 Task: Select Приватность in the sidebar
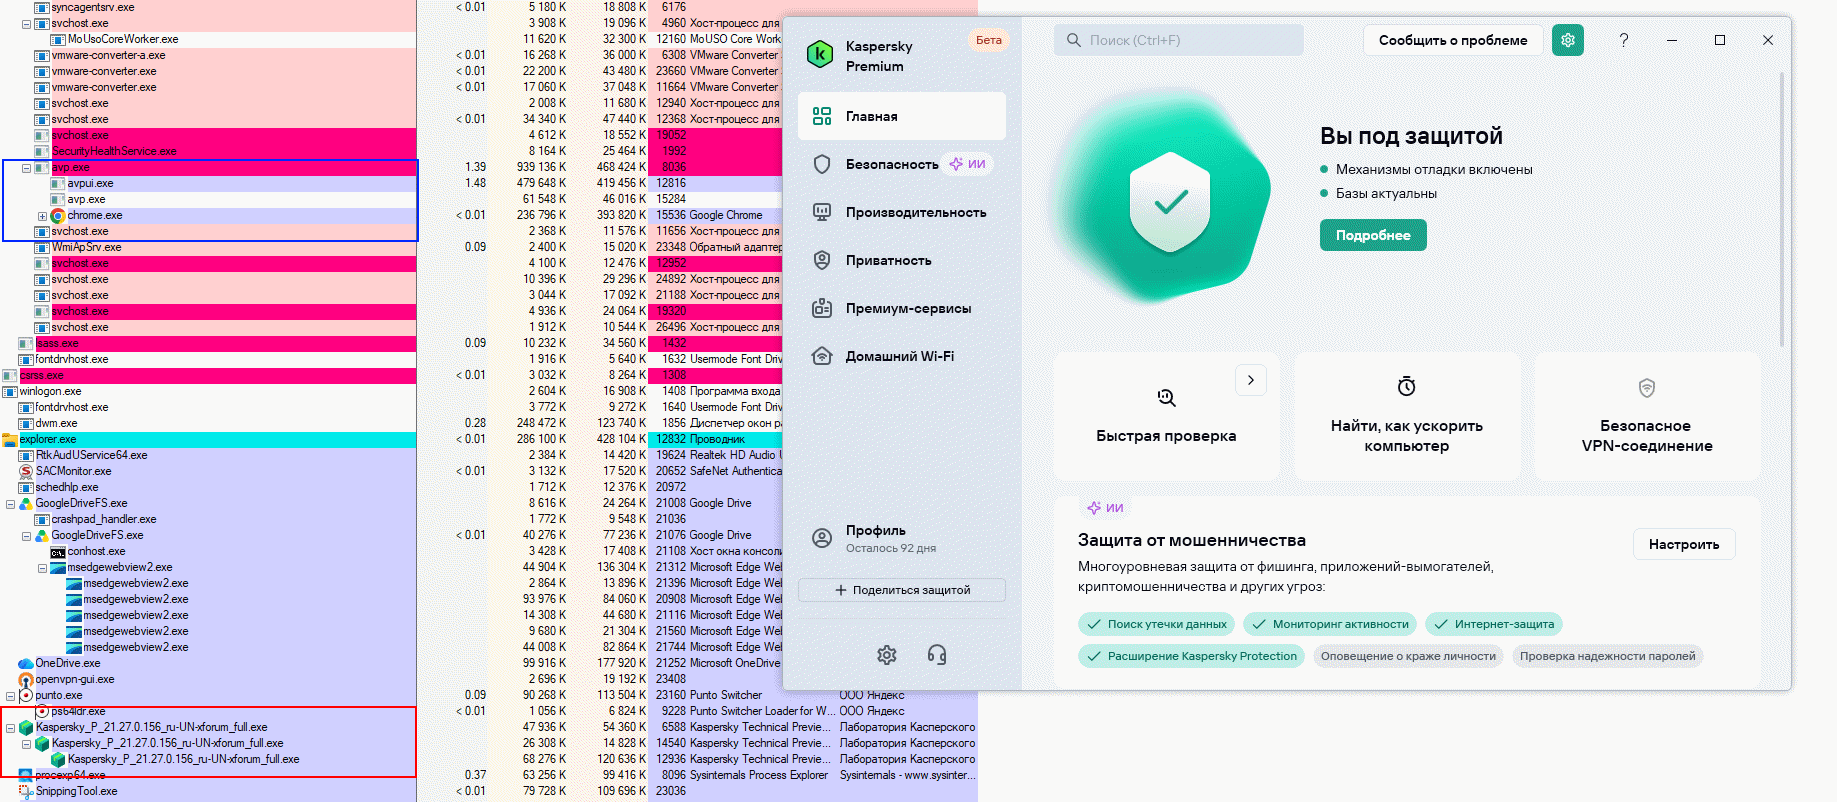tap(902, 260)
